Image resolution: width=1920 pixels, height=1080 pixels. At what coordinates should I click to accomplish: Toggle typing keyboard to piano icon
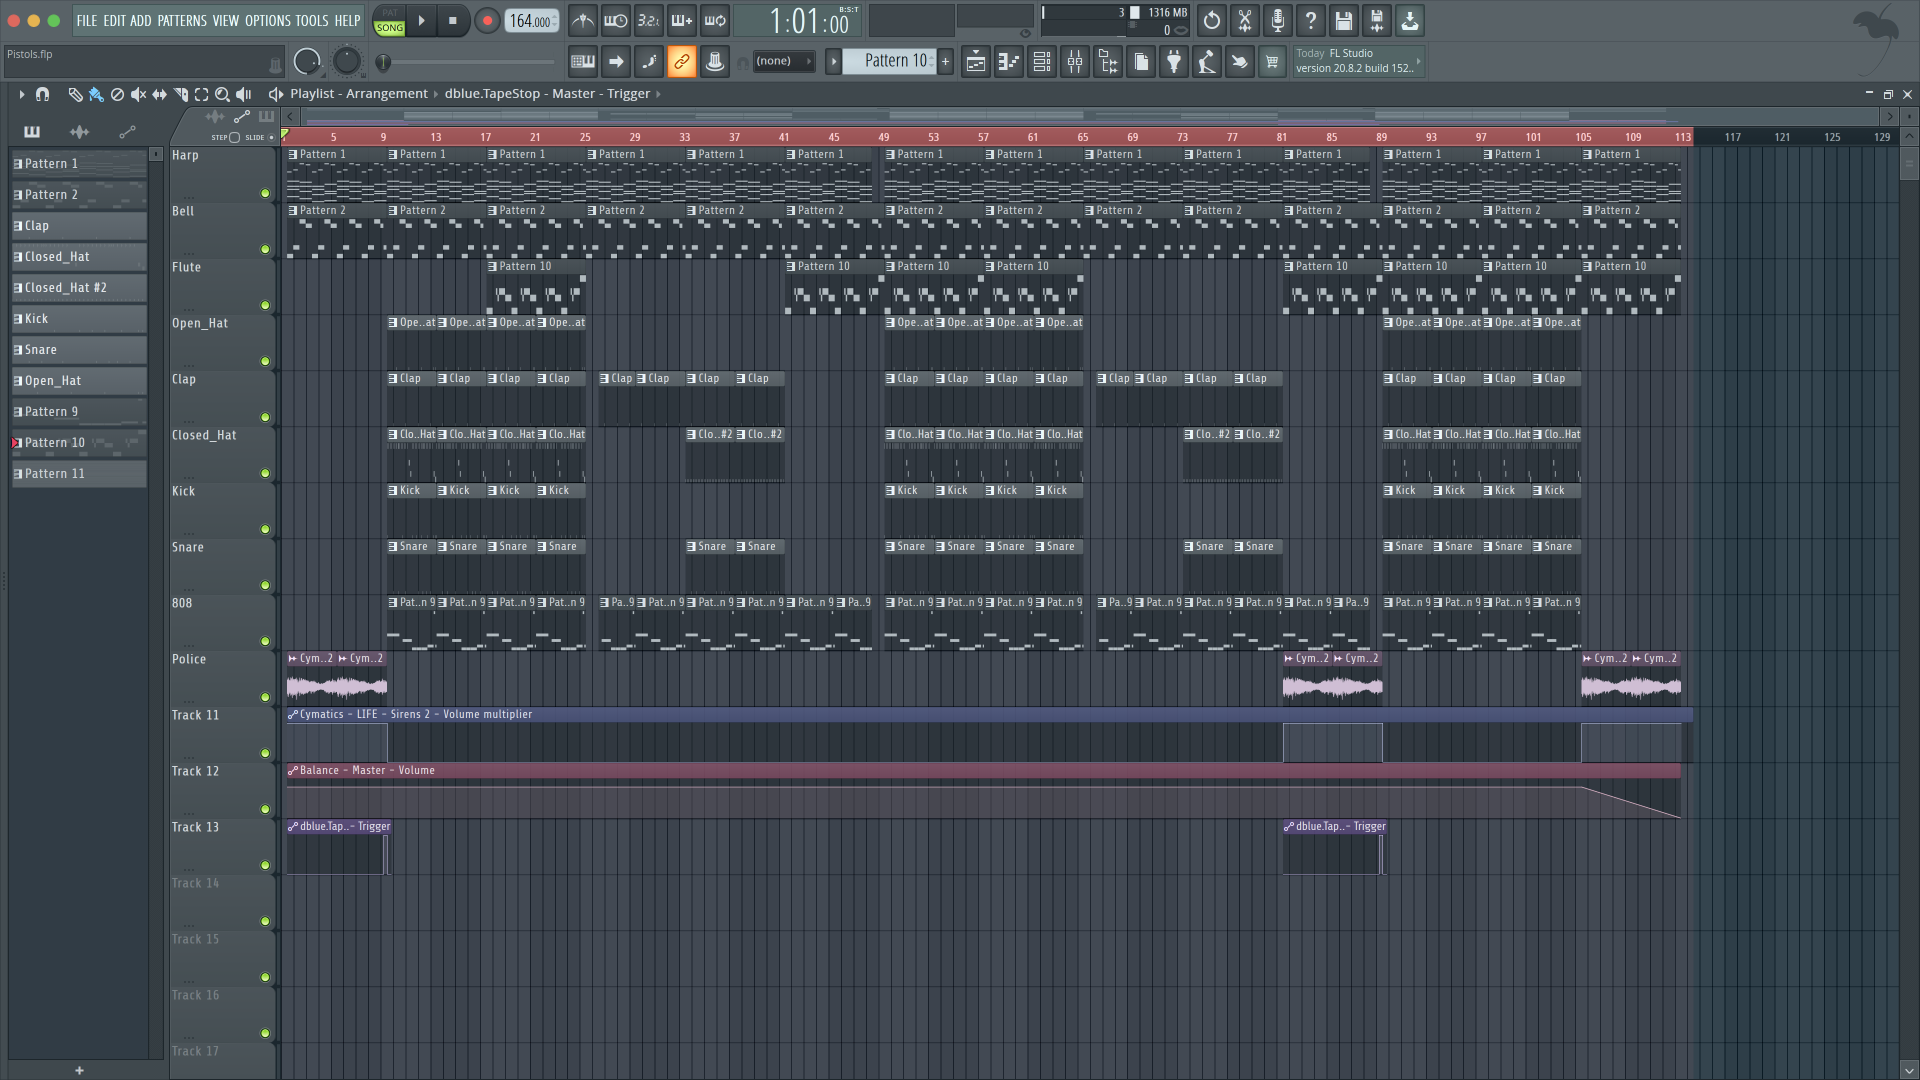583,62
